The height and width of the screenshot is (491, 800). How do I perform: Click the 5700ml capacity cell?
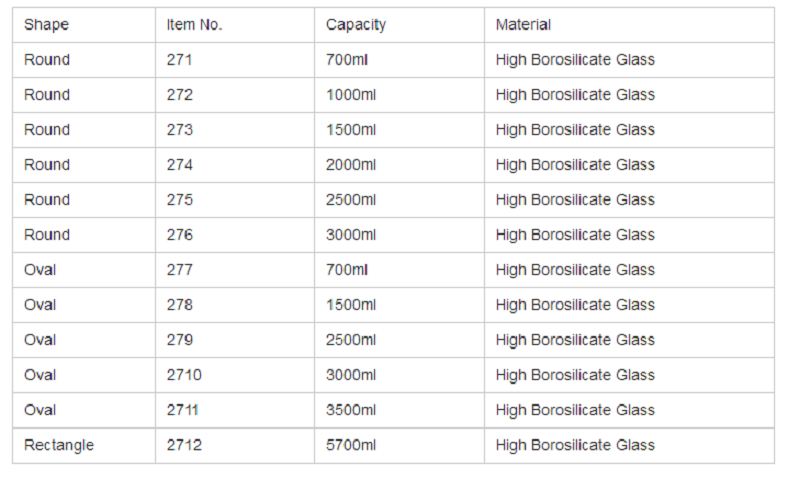tap(351, 446)
